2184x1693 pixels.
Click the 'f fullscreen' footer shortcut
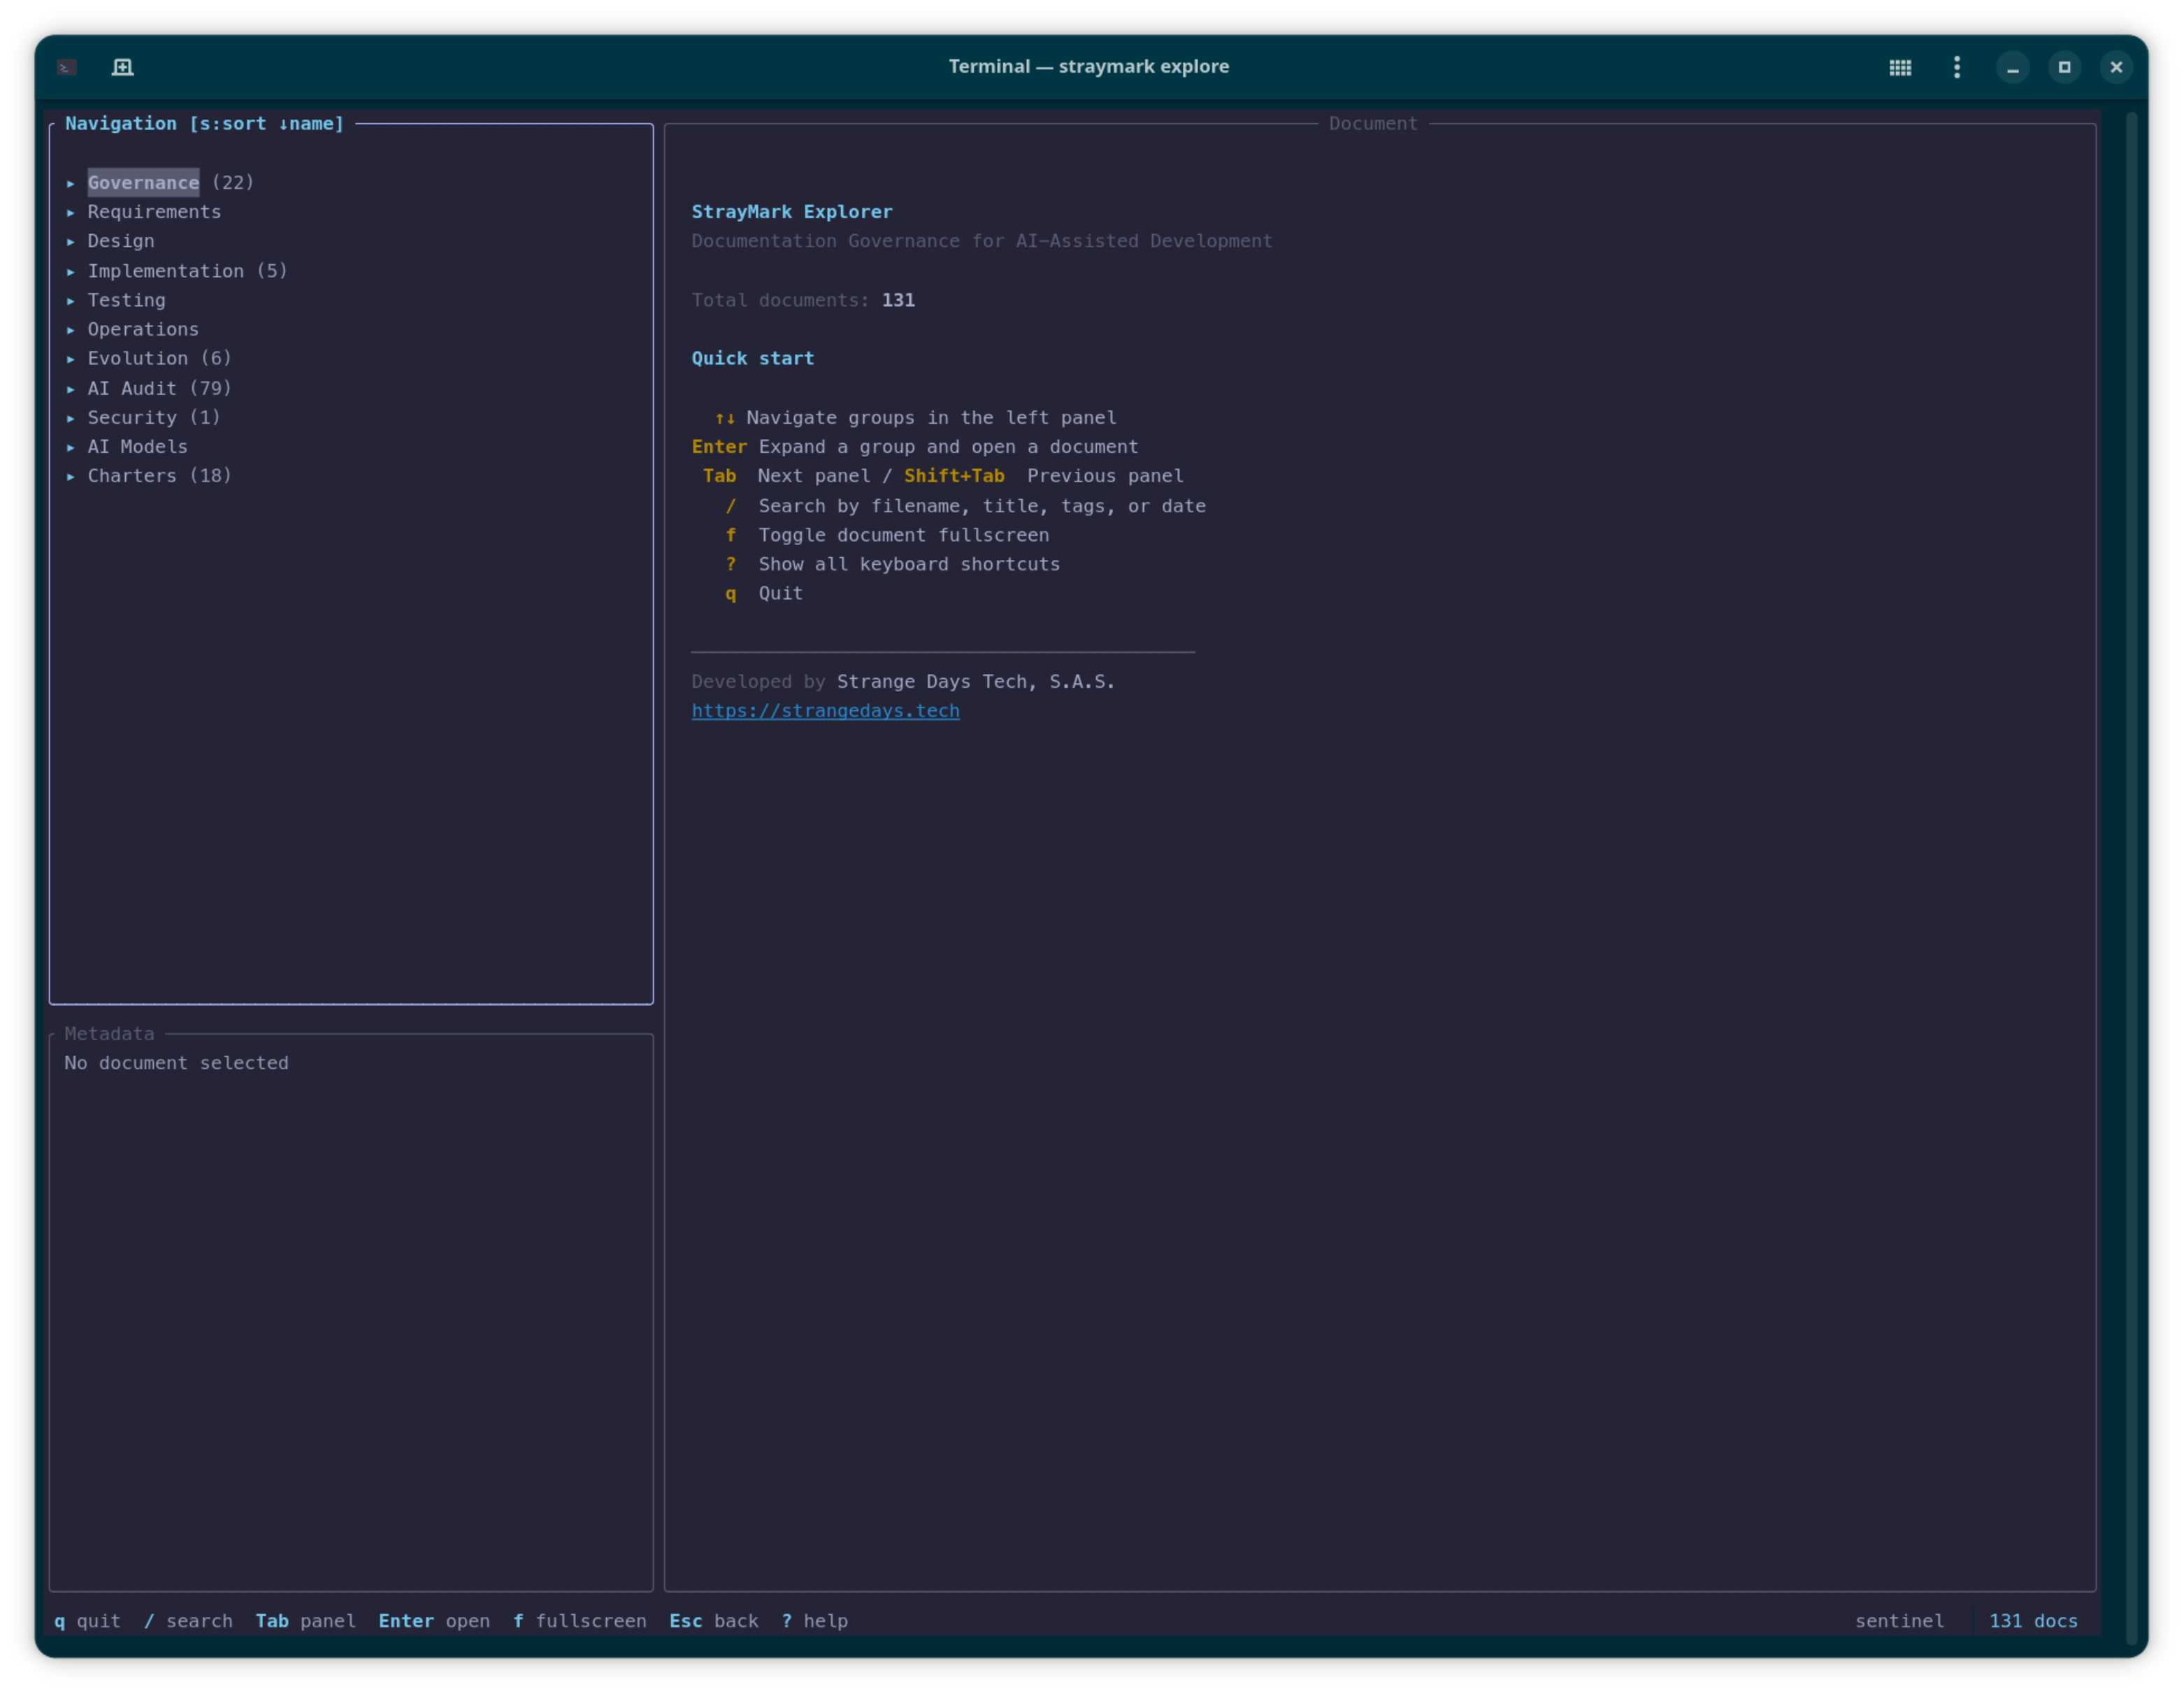point(580,1621)
